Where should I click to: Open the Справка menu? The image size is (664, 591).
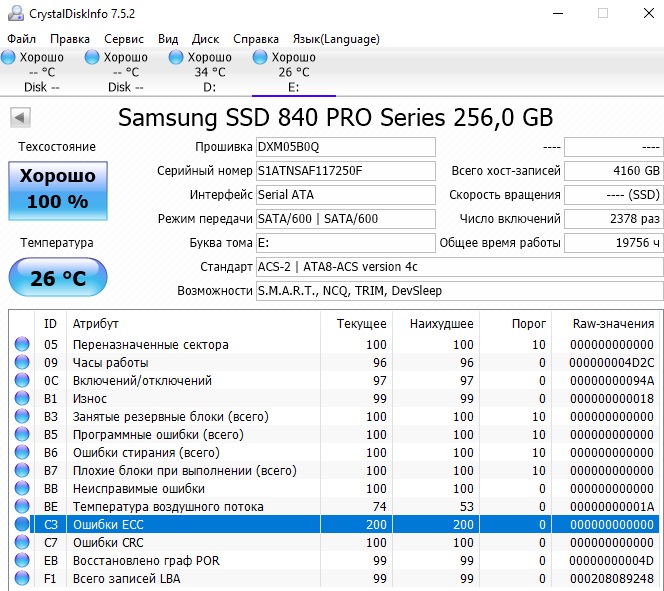click(256, 39)
